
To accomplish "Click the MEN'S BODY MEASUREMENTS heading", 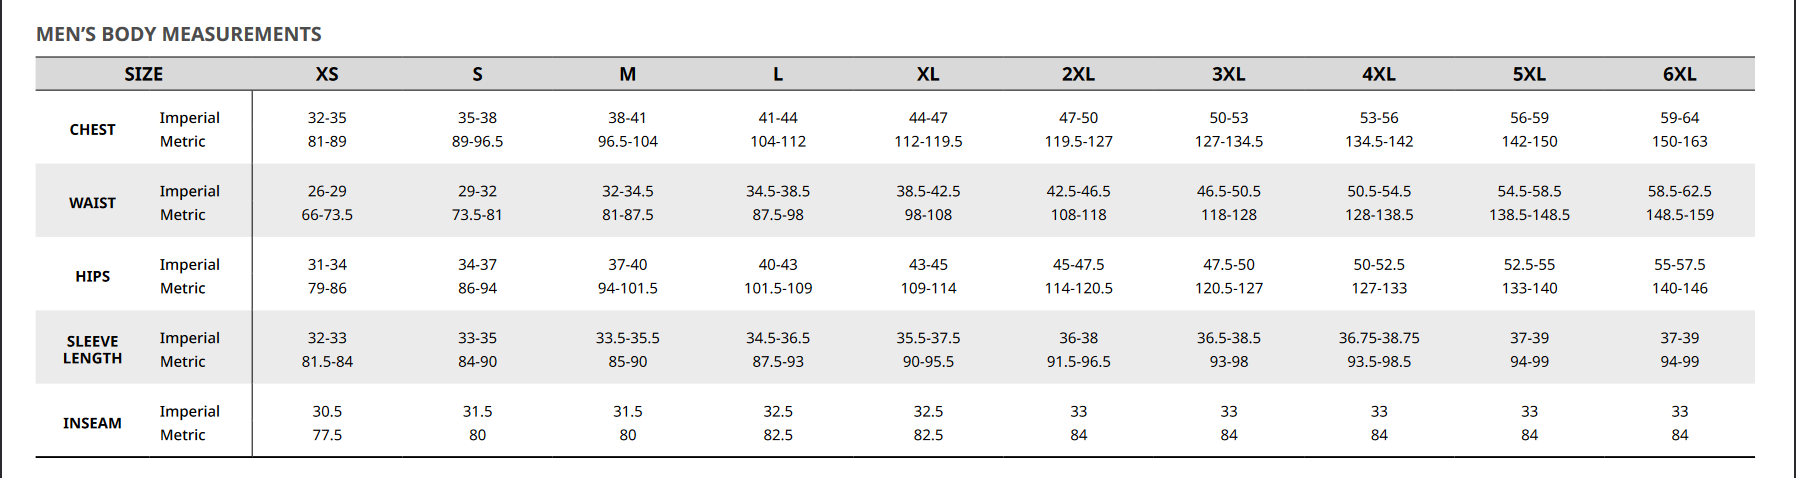I will tap(179, 34).
